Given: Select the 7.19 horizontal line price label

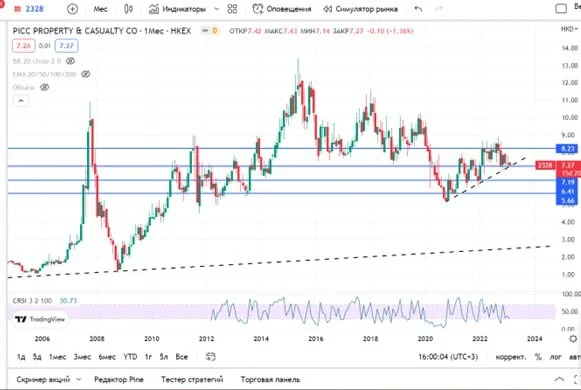Looking at the screenshot, I should click(567, 182).
